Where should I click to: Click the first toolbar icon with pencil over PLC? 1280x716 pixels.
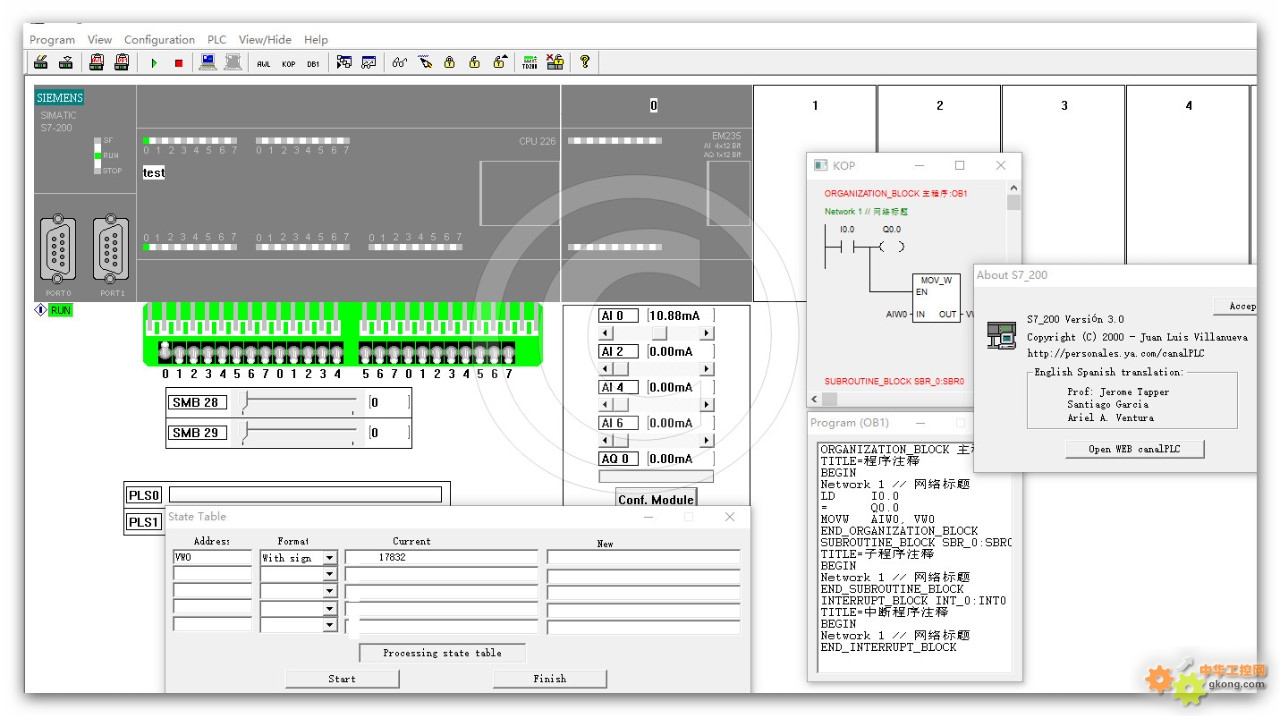(40, 62)
